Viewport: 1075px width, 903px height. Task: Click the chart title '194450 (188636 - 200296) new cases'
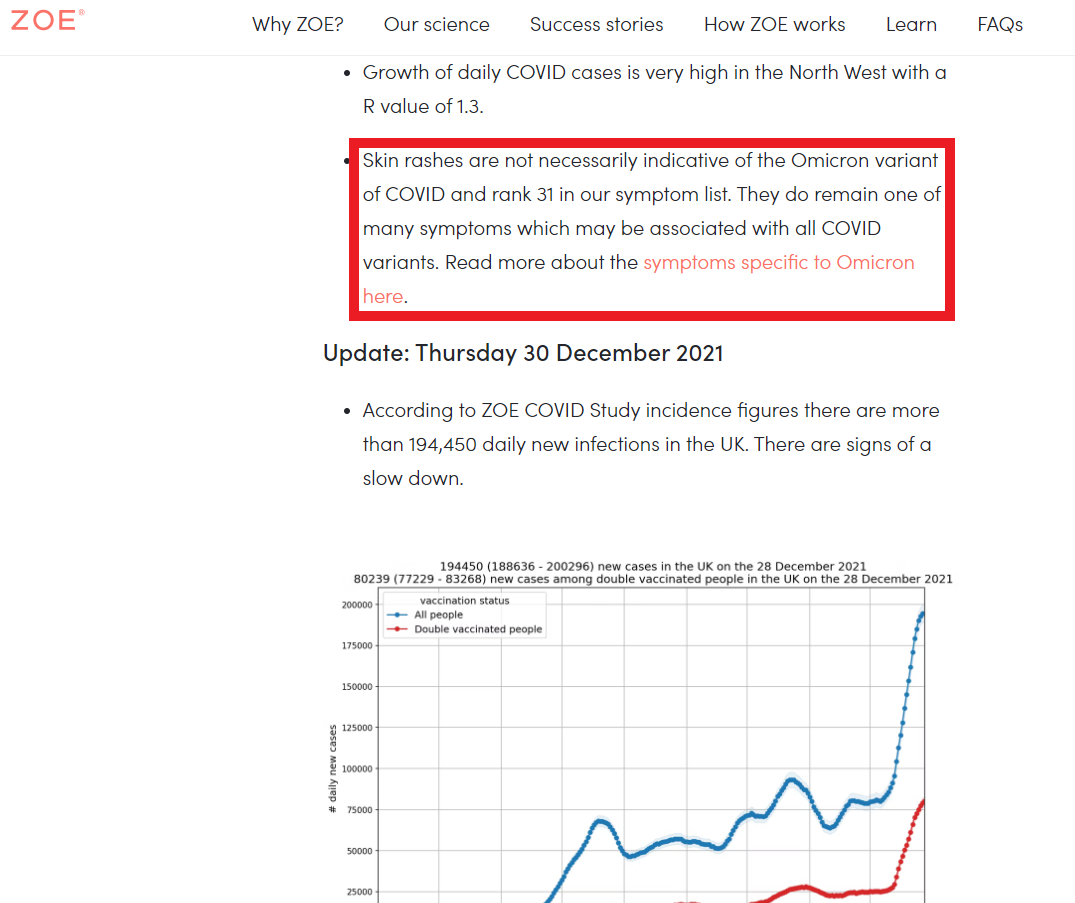[x=653, y=566]
